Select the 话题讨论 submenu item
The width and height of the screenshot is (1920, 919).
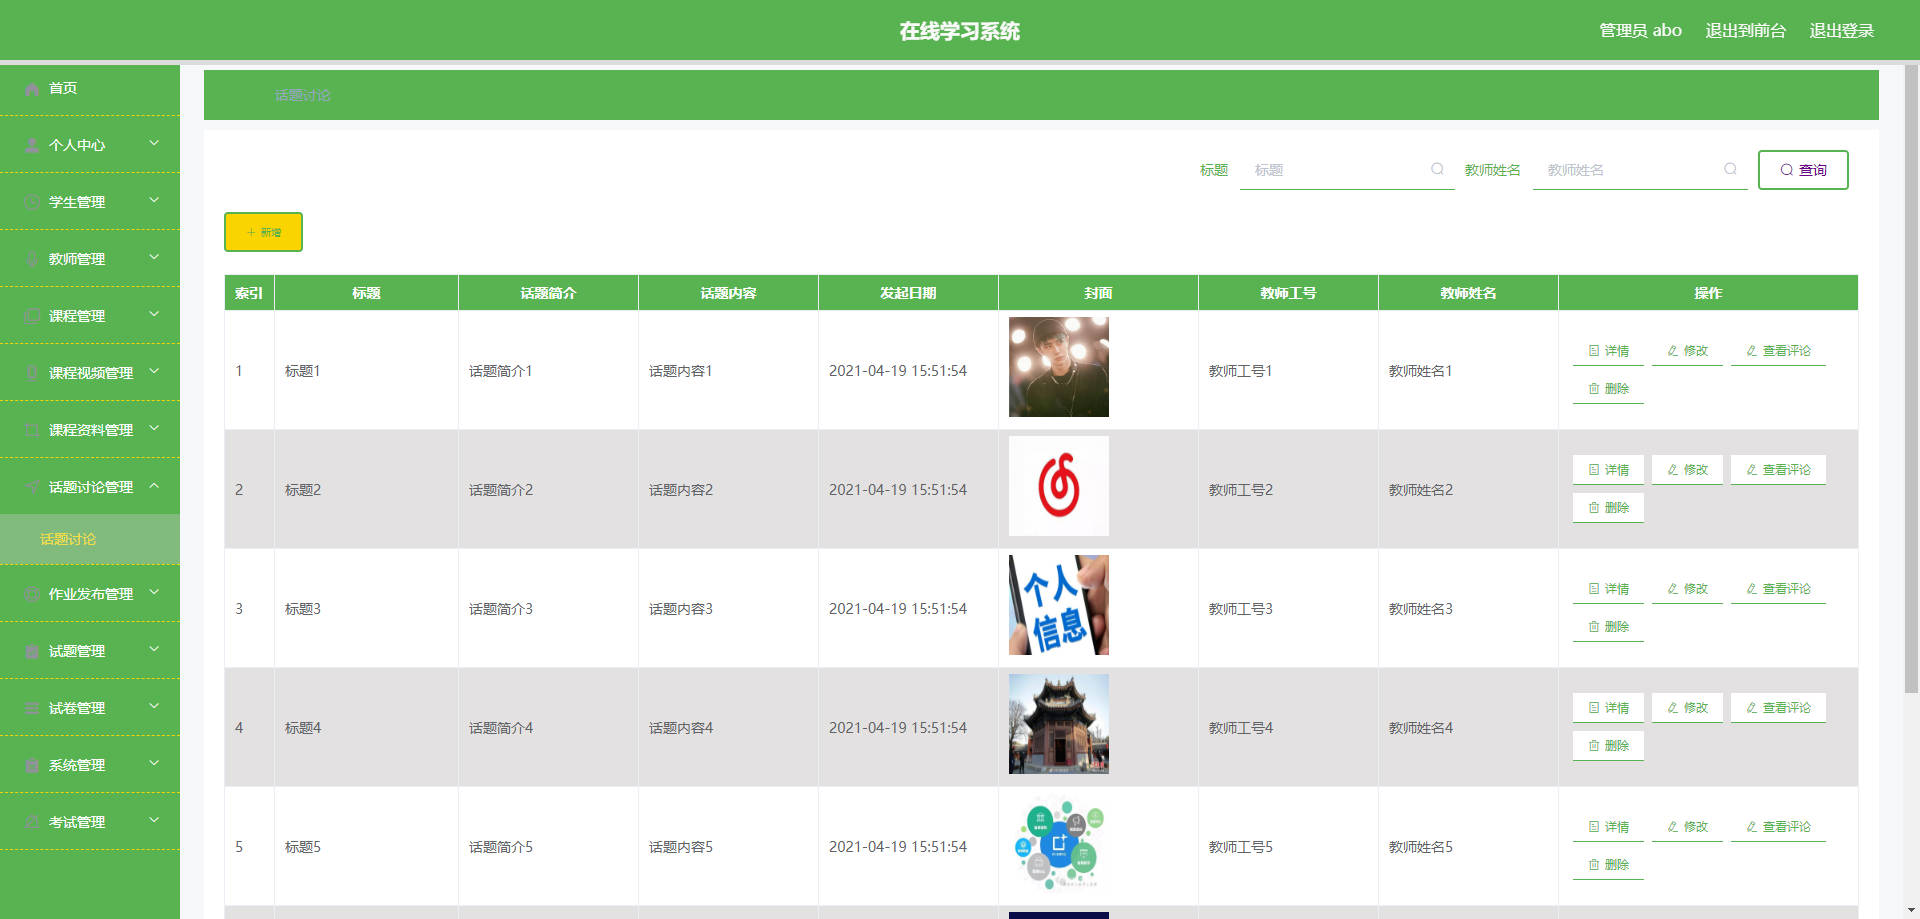pyautogui.click(x=90, y=539)
